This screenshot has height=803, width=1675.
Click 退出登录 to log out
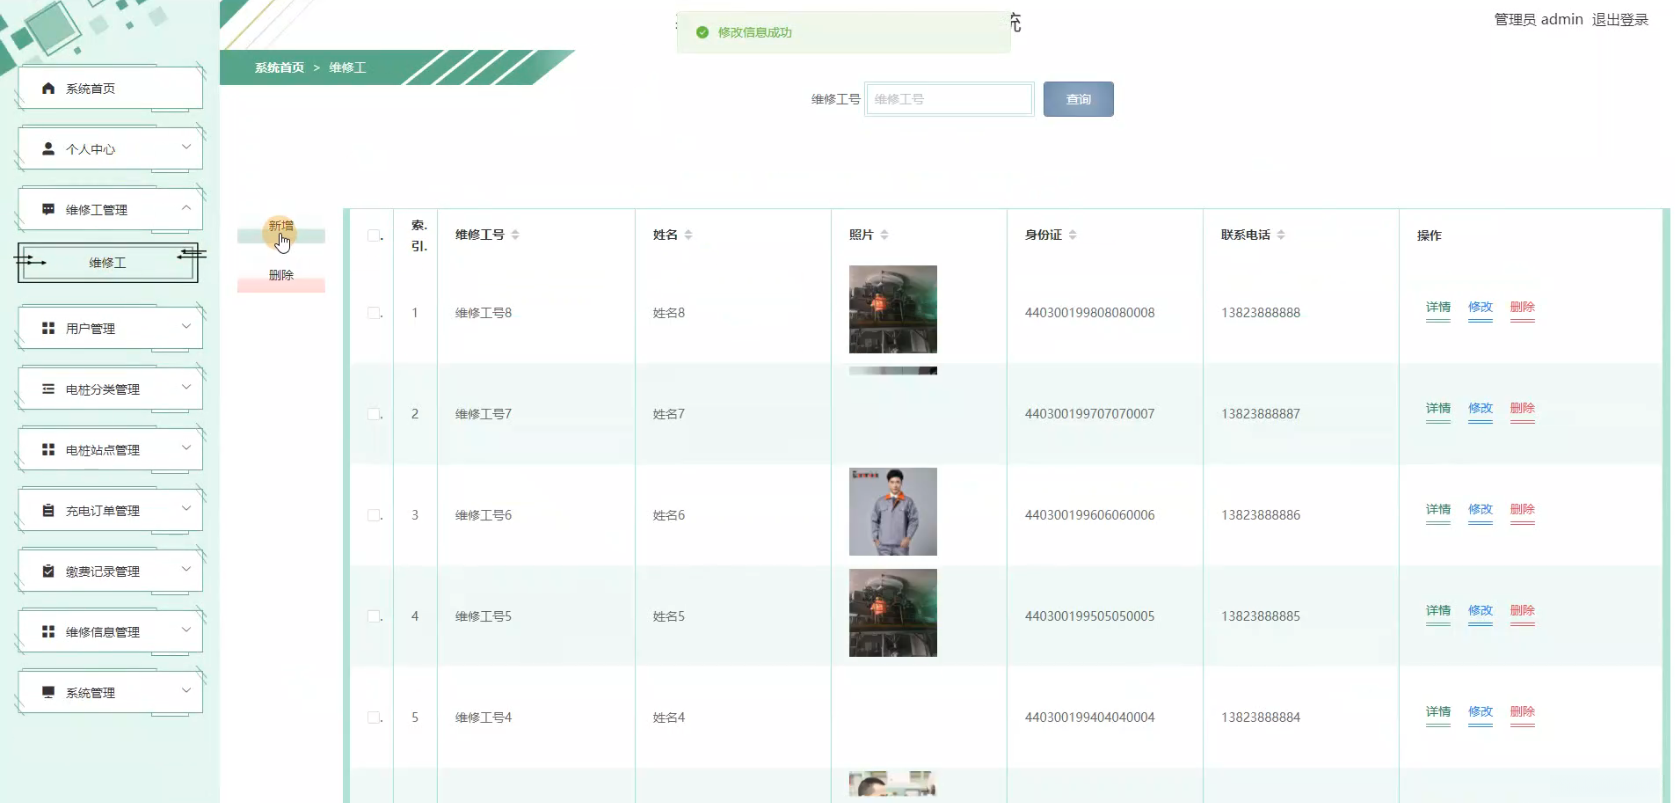(1620, 20)
